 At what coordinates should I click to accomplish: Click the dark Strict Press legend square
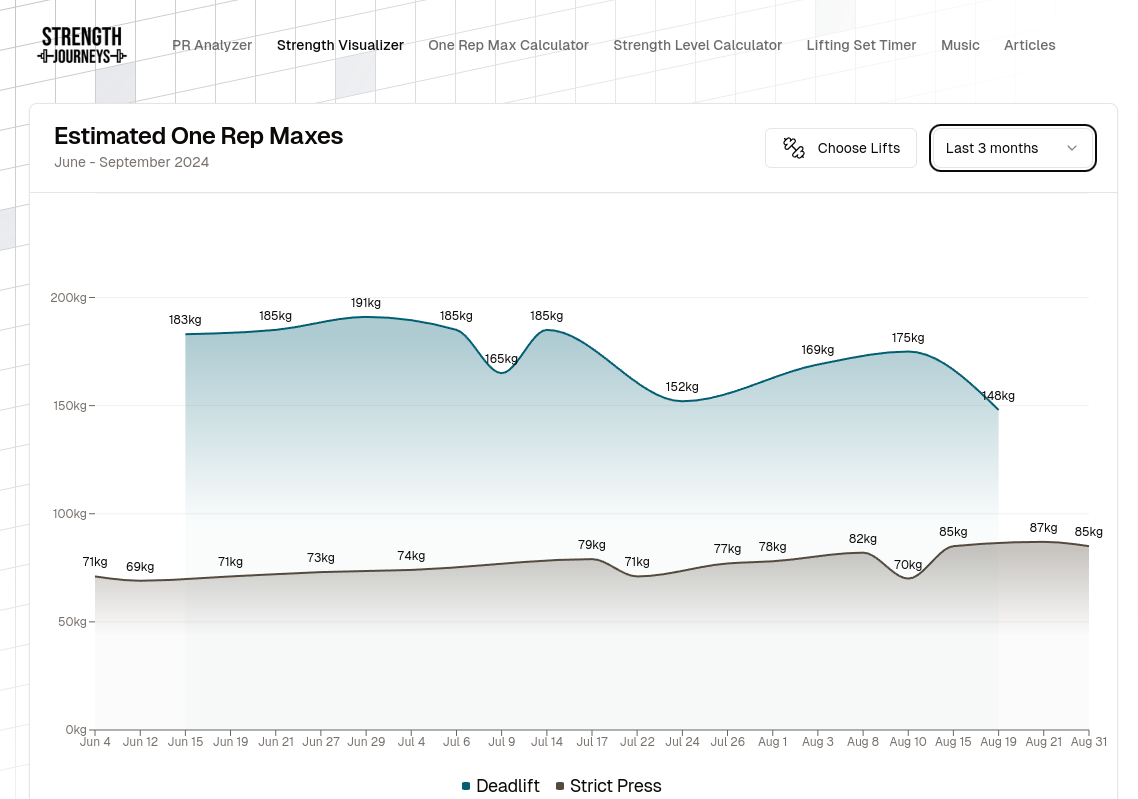click(x=559, y=786)
